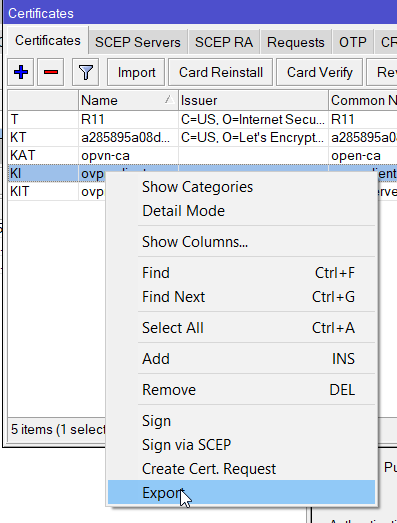The width and height of the screenshot is (397, 523).
Task: Click the Card Verify button
Action: click(x=320, y=72)
